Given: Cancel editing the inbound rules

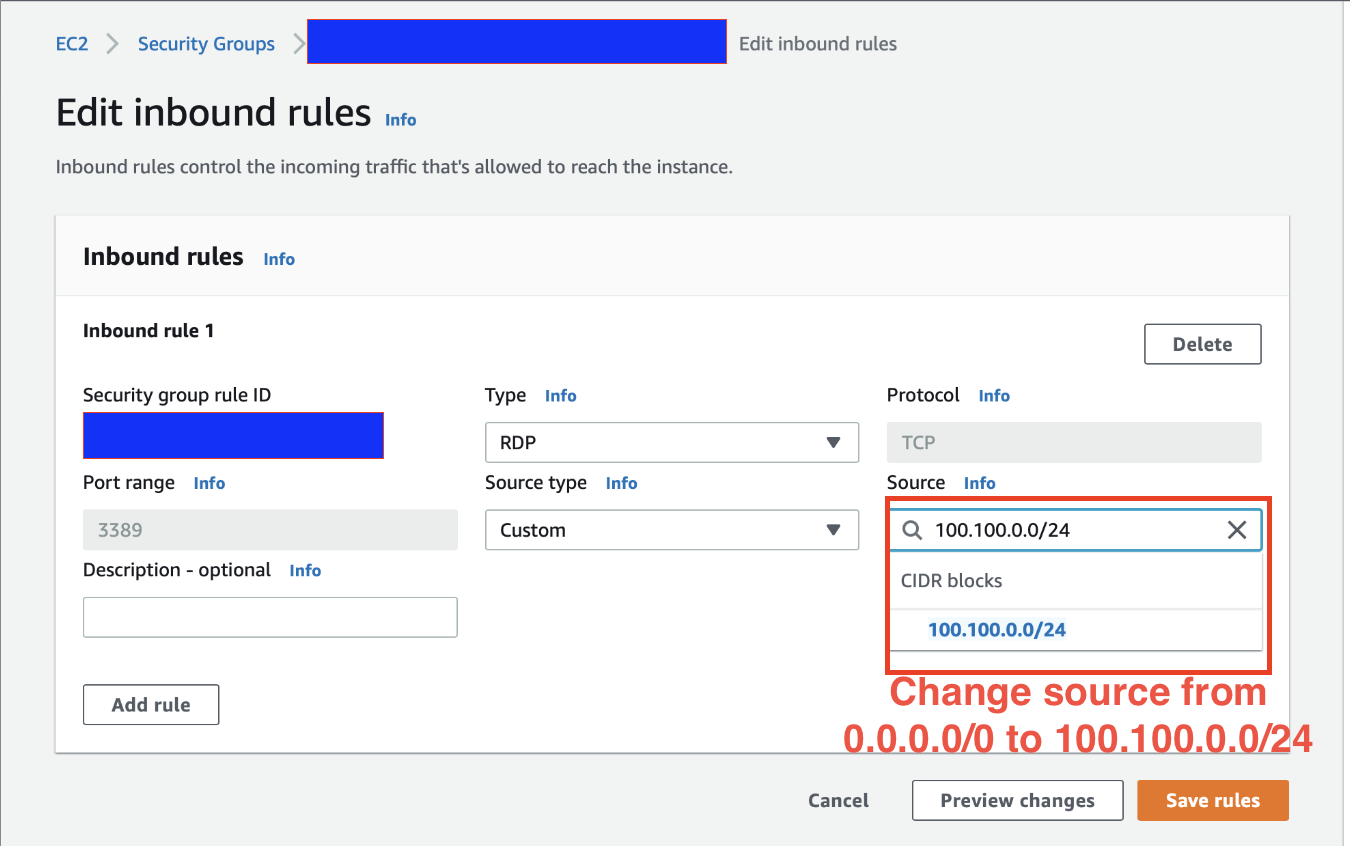Looking at the screenshot, I should pyautogui.click(x=838, y=801).
